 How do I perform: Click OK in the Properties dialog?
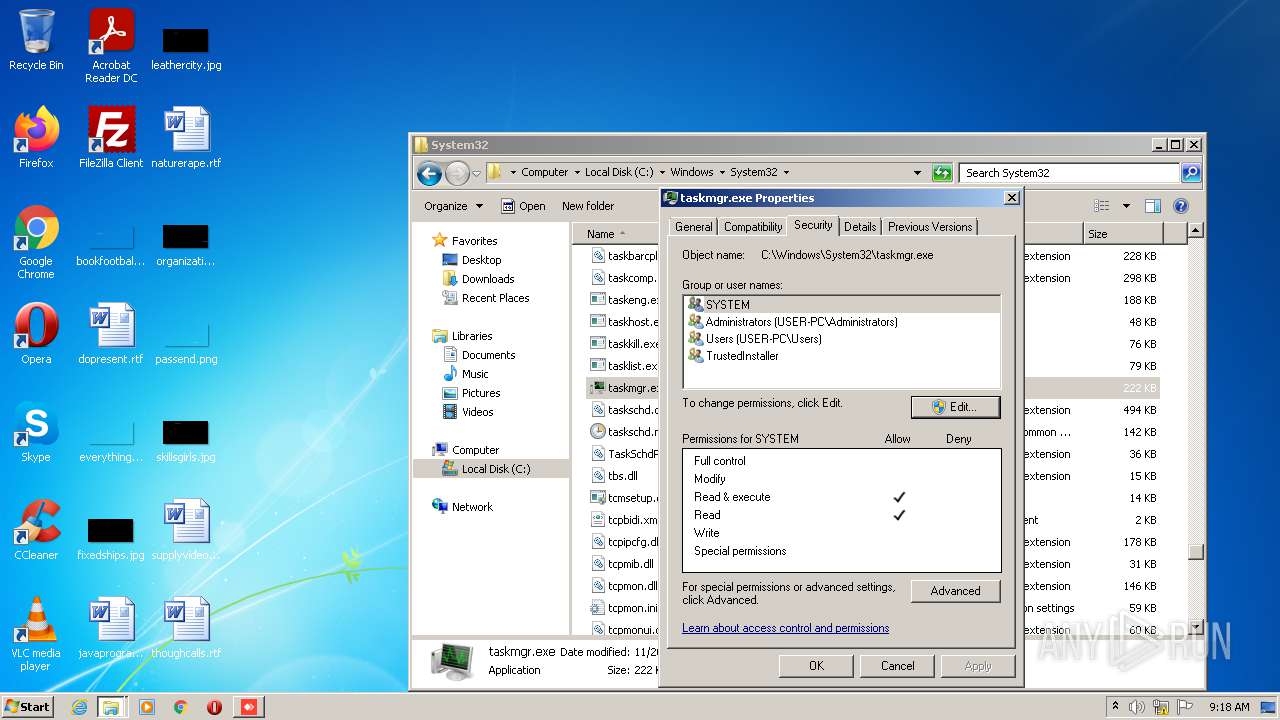point(816,666)
